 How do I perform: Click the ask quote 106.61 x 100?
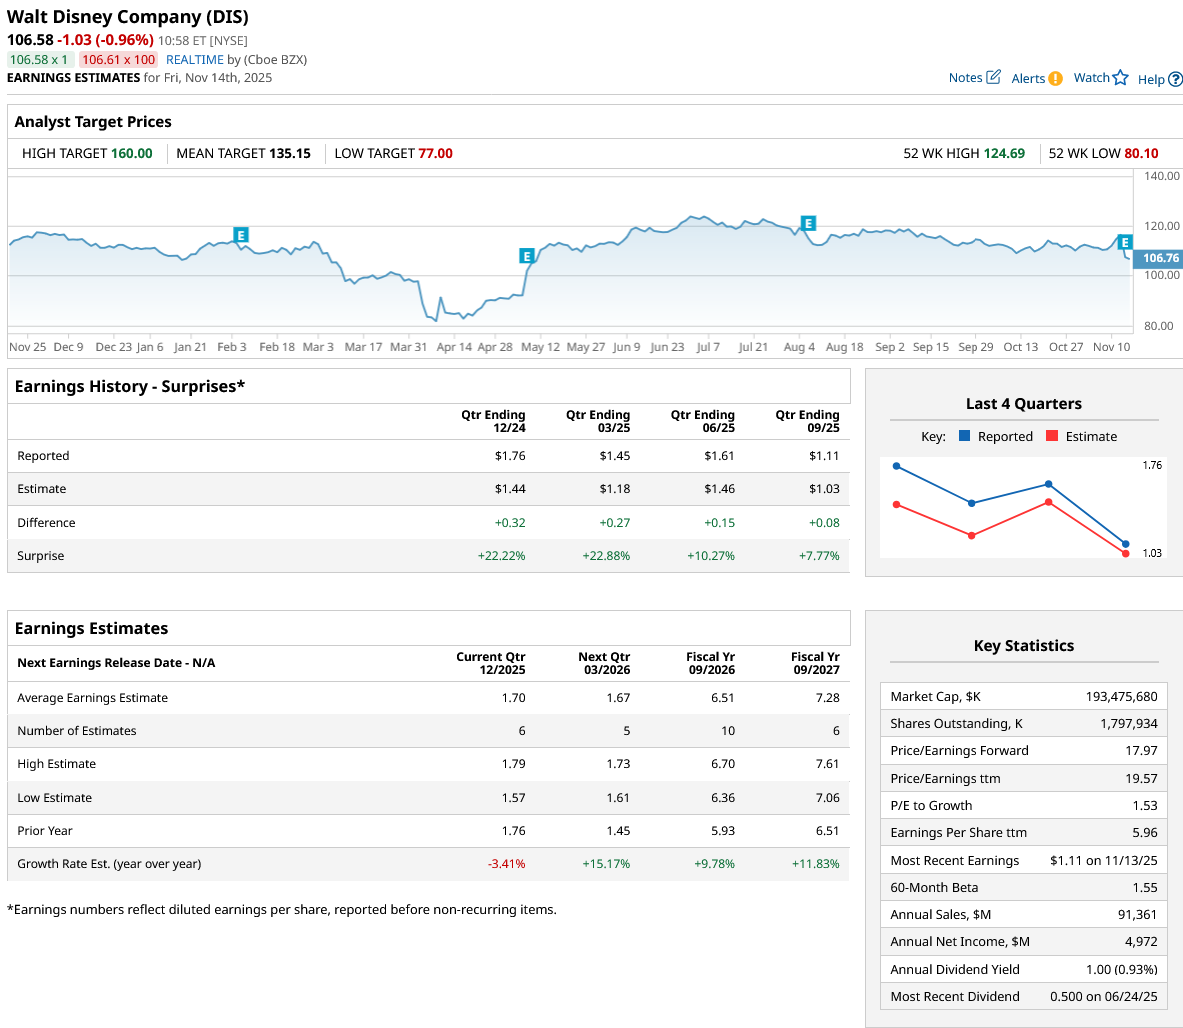click(x=118, y=60)
